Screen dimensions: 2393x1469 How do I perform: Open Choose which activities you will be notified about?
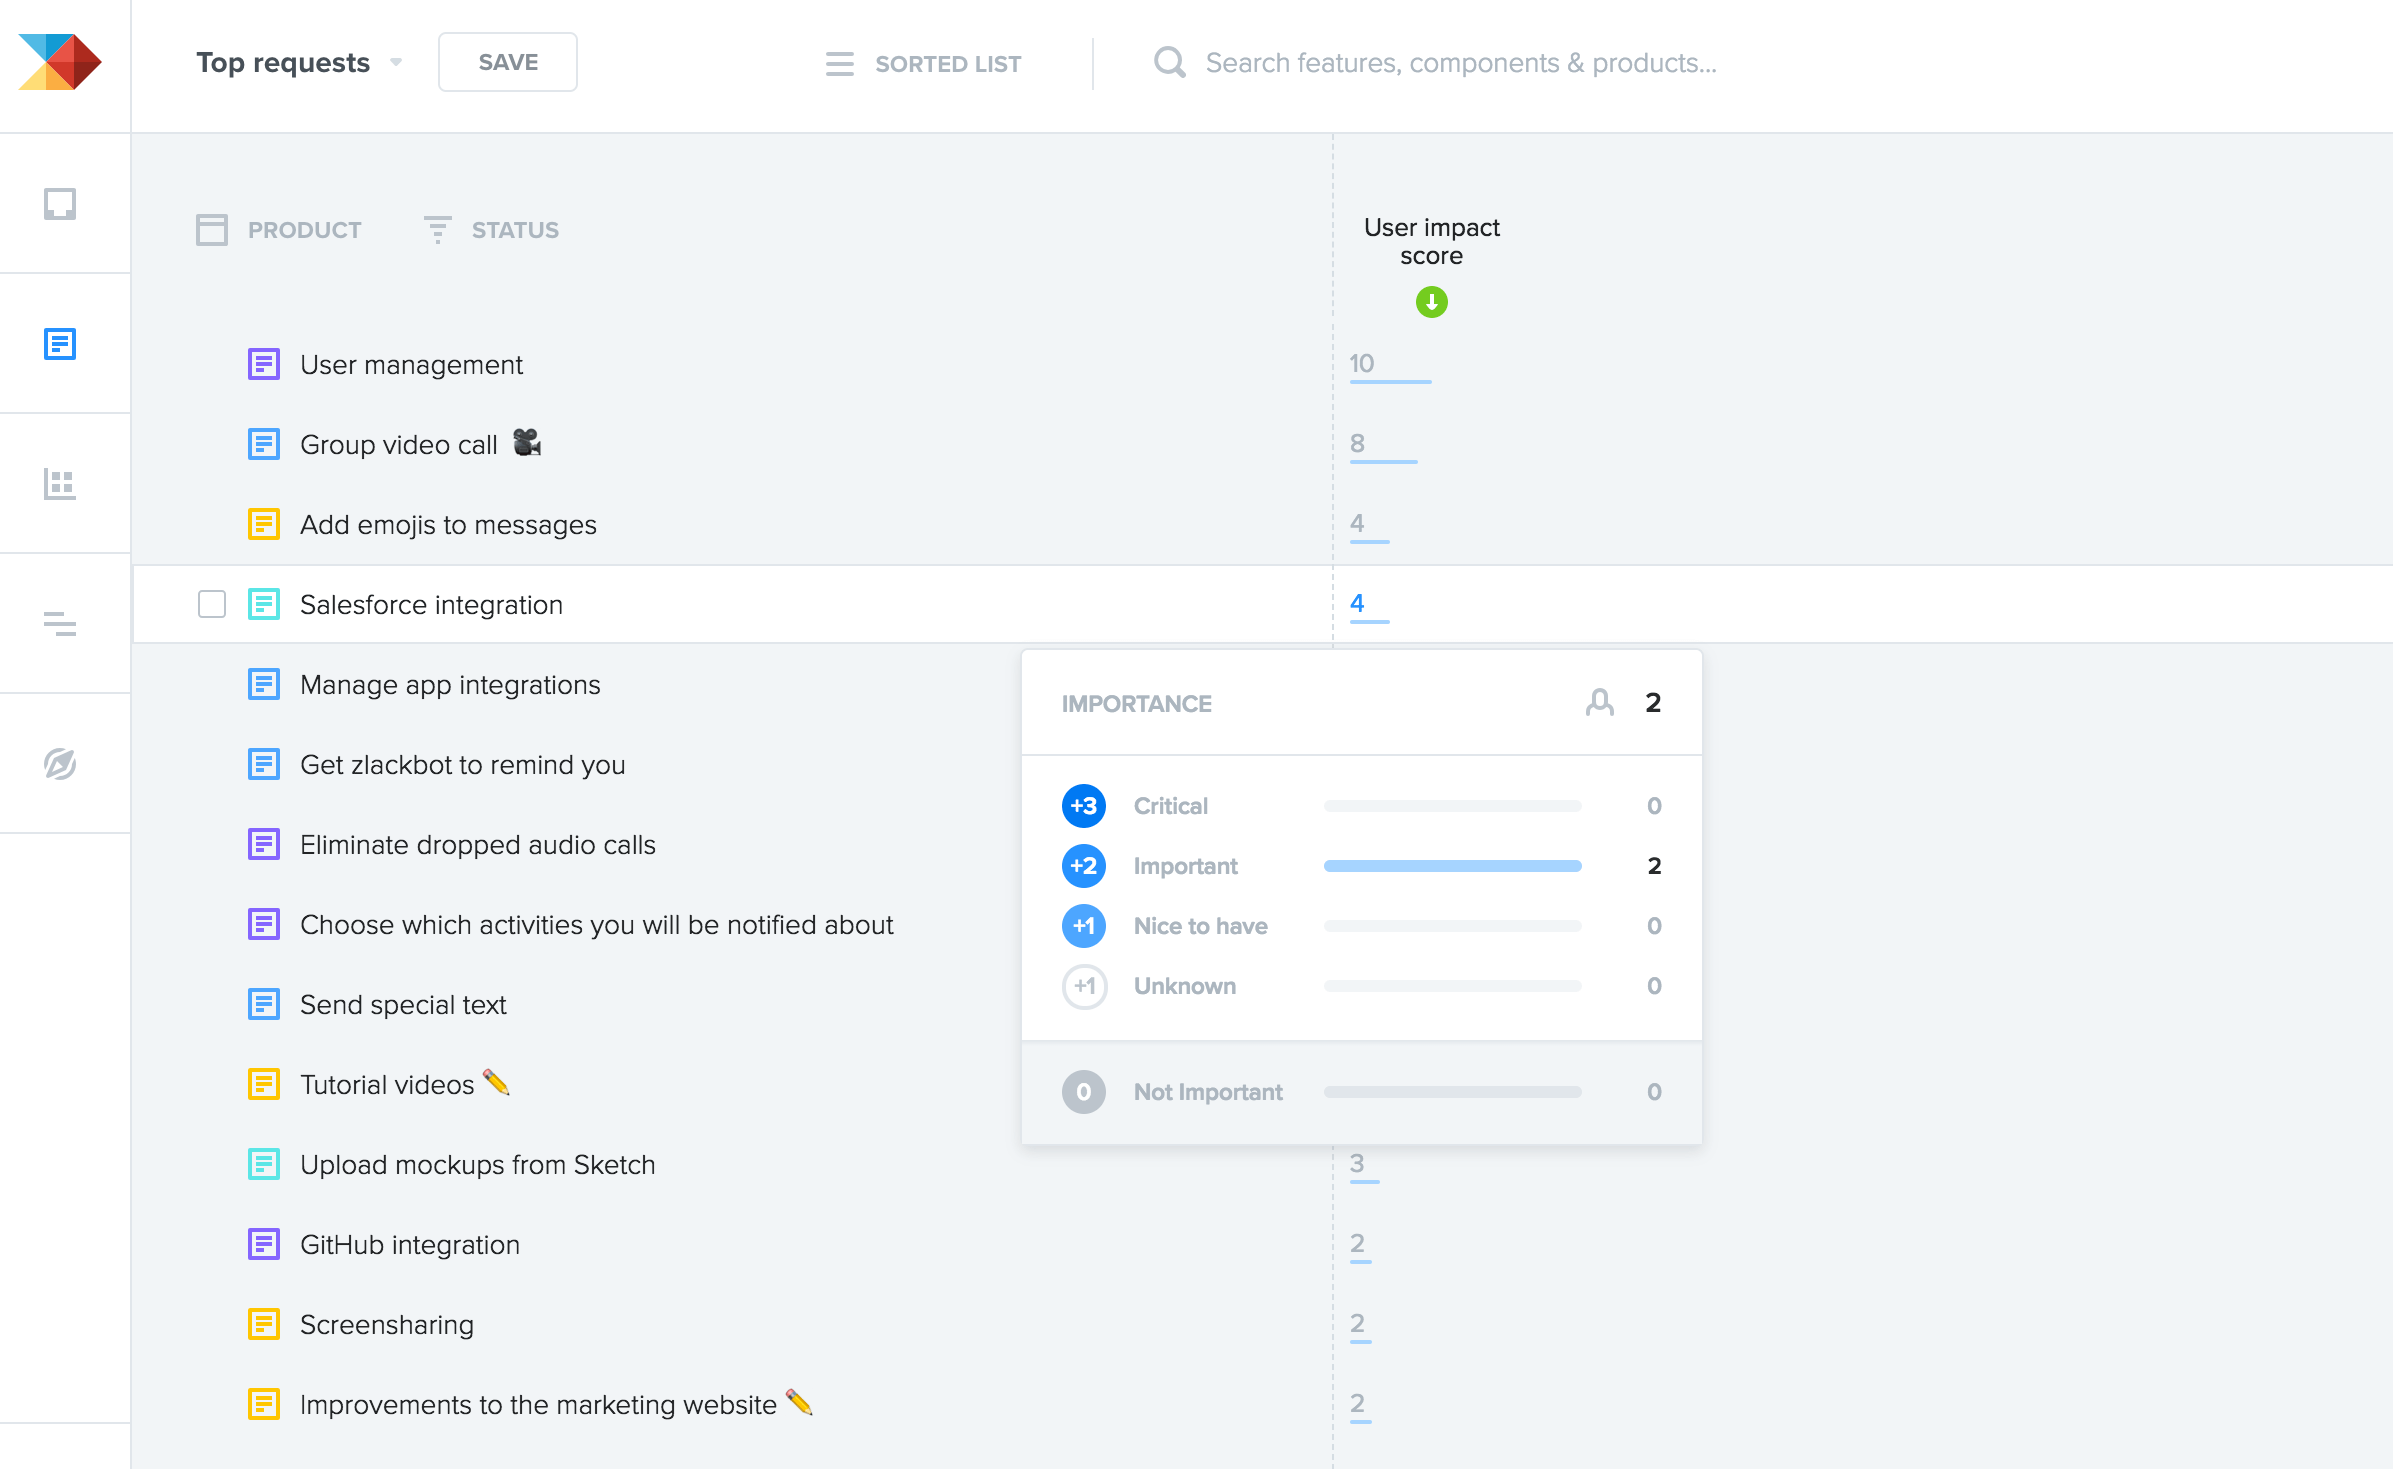pyautogui.click(x=597, y=925)
